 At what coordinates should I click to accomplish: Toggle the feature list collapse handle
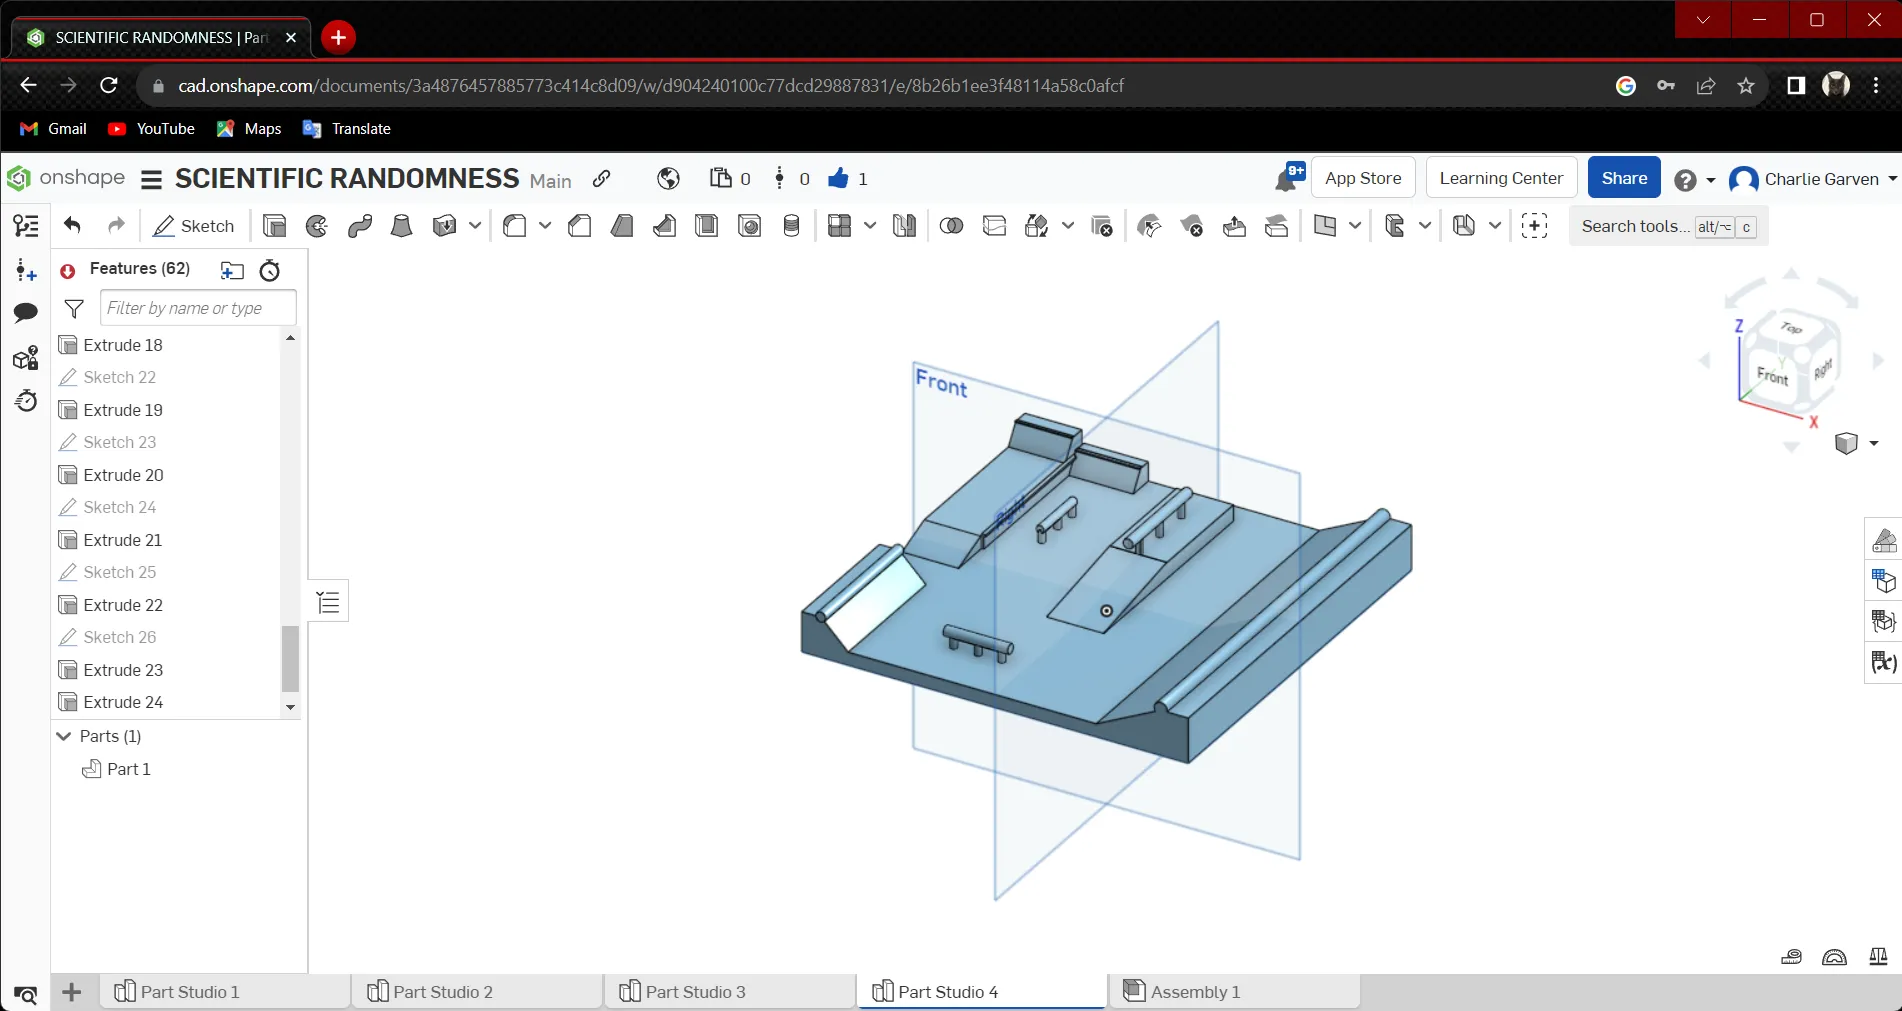coord(328,602)
